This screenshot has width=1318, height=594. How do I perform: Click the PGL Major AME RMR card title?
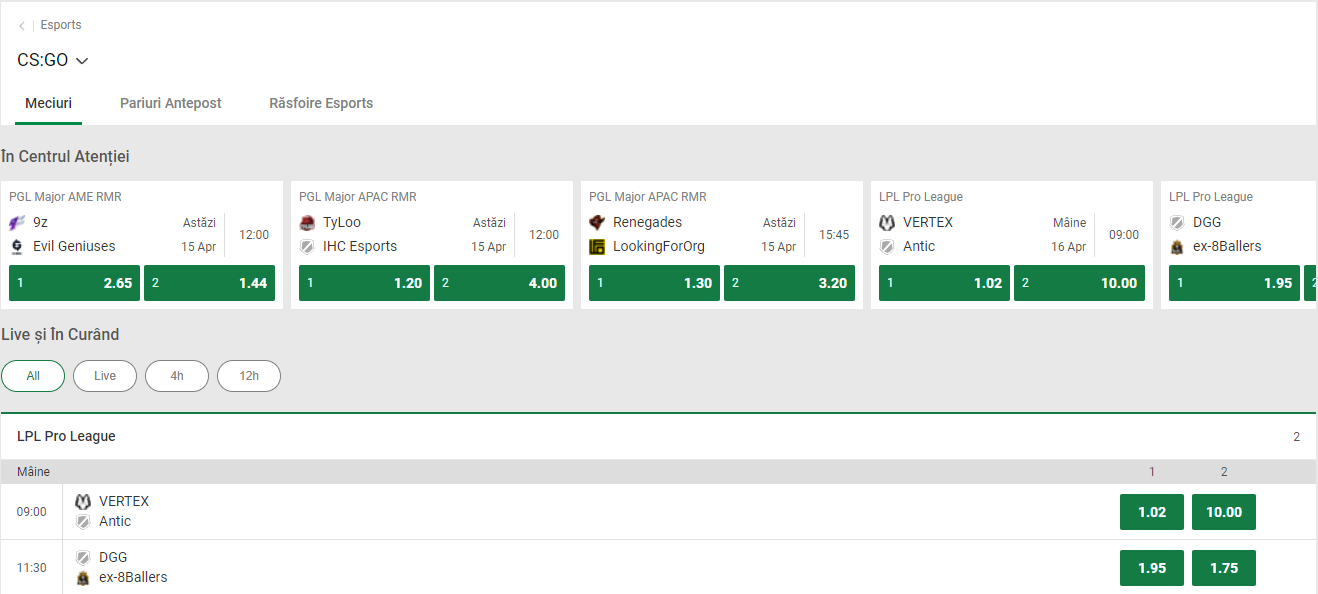click(x=65, y=197)
